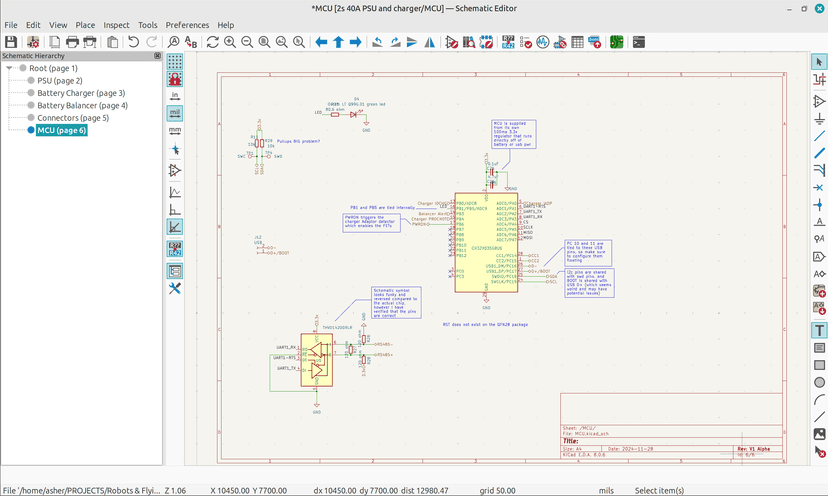Select the Add Power Symbol tool
The image size is (828, 496).
[819, 119]
